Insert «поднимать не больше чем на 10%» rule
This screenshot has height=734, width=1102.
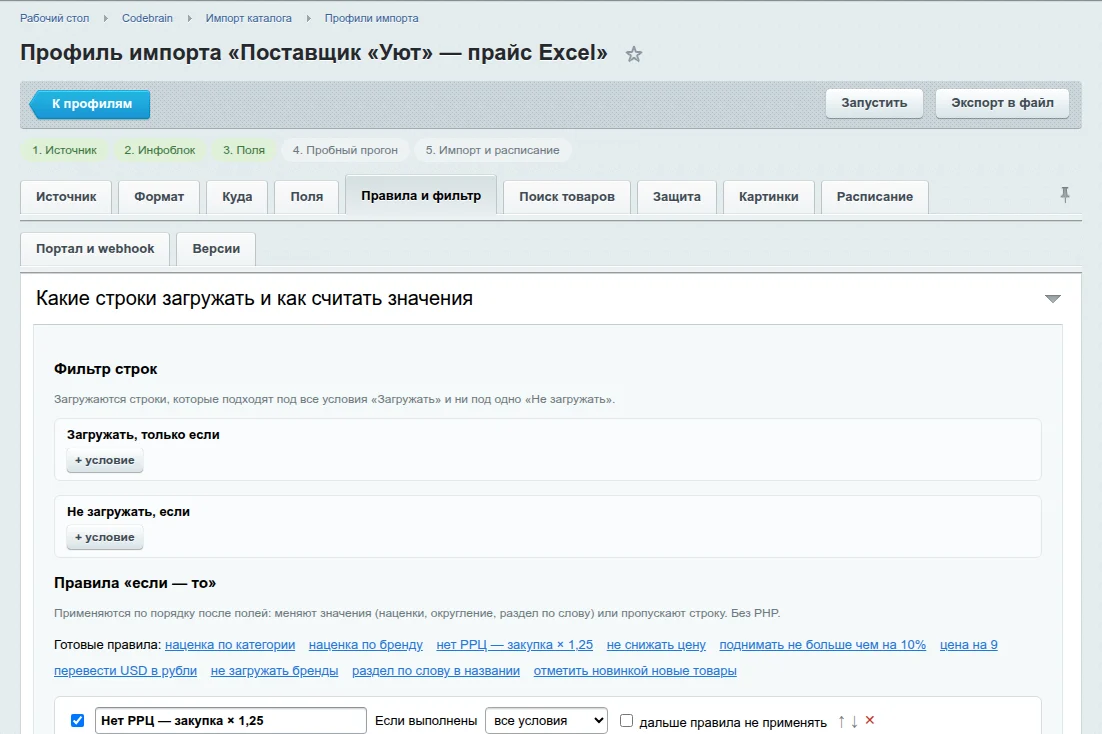(x=822, y=645)
